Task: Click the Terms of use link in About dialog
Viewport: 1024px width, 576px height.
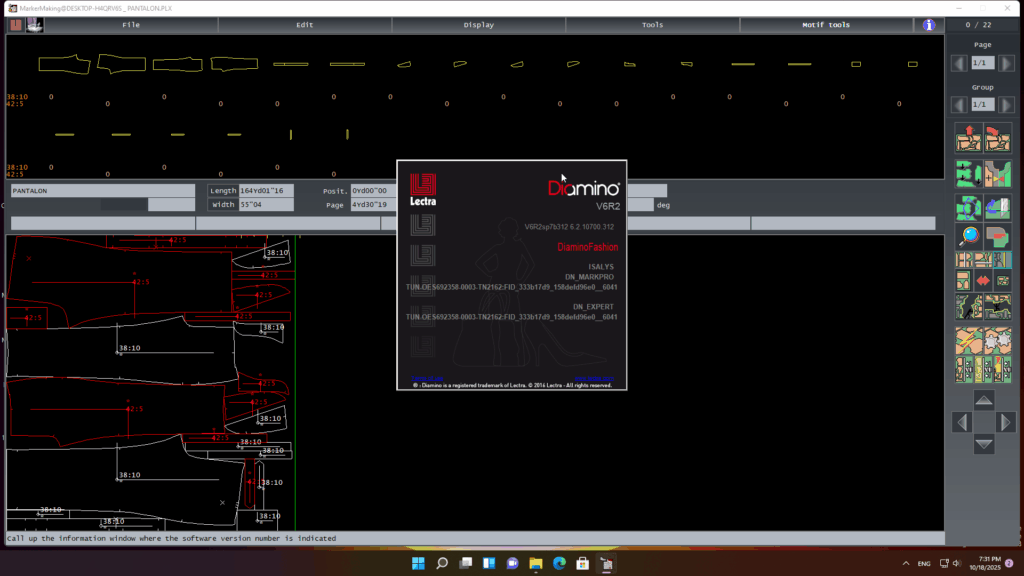Action: tap(428, 378)
